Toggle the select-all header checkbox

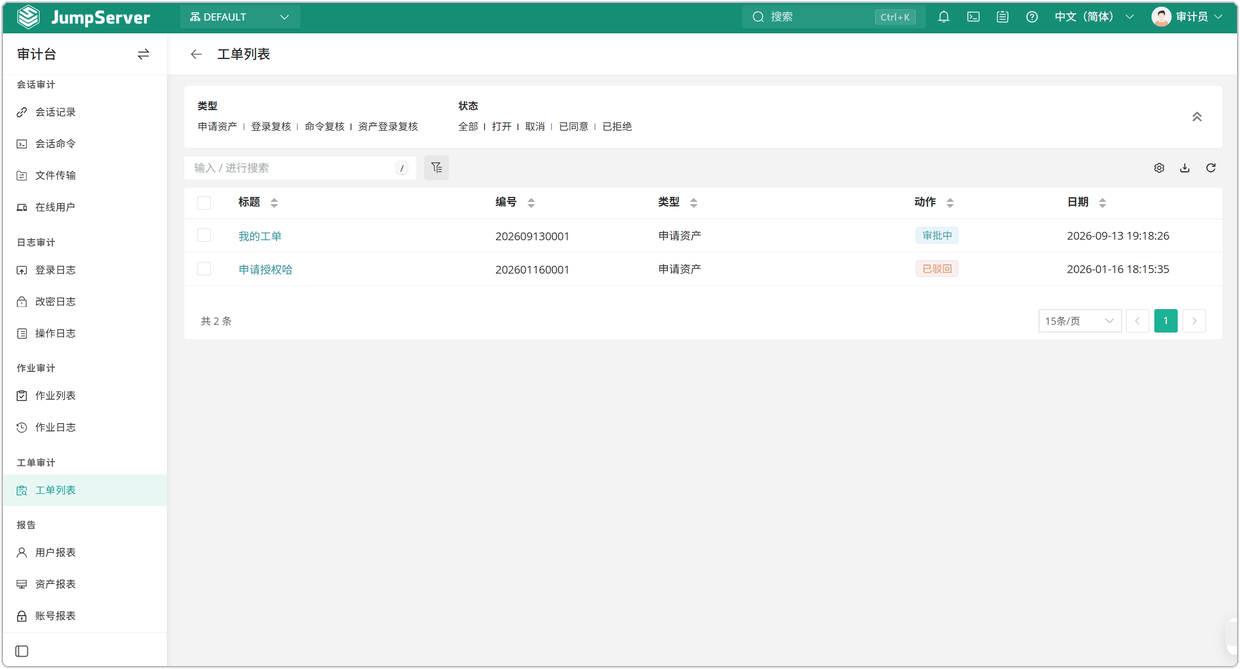[x=204, y=203]
